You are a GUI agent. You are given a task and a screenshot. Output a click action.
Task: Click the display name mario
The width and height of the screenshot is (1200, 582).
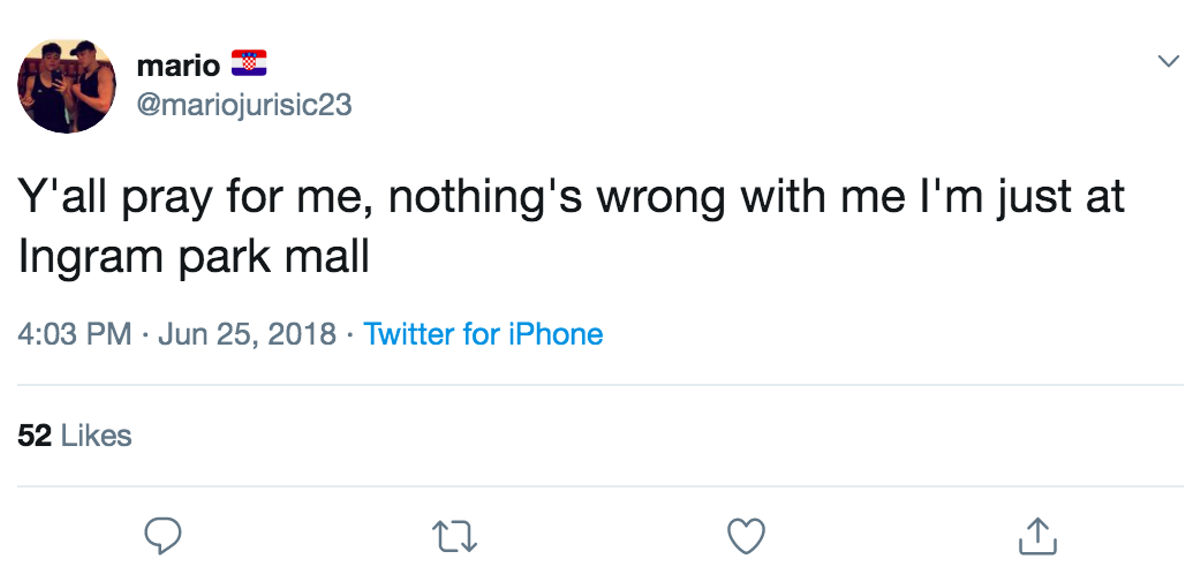(x=178, y=67)
